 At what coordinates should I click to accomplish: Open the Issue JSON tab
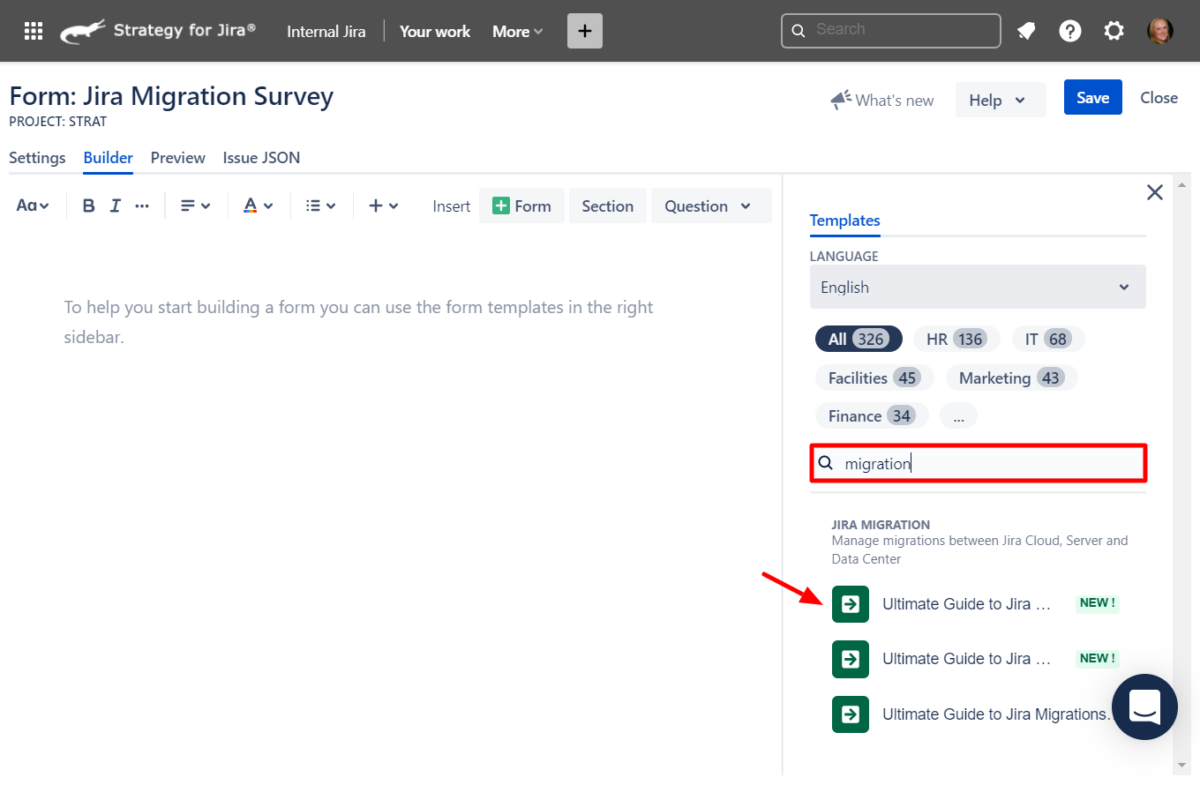(x=261, y=158)
